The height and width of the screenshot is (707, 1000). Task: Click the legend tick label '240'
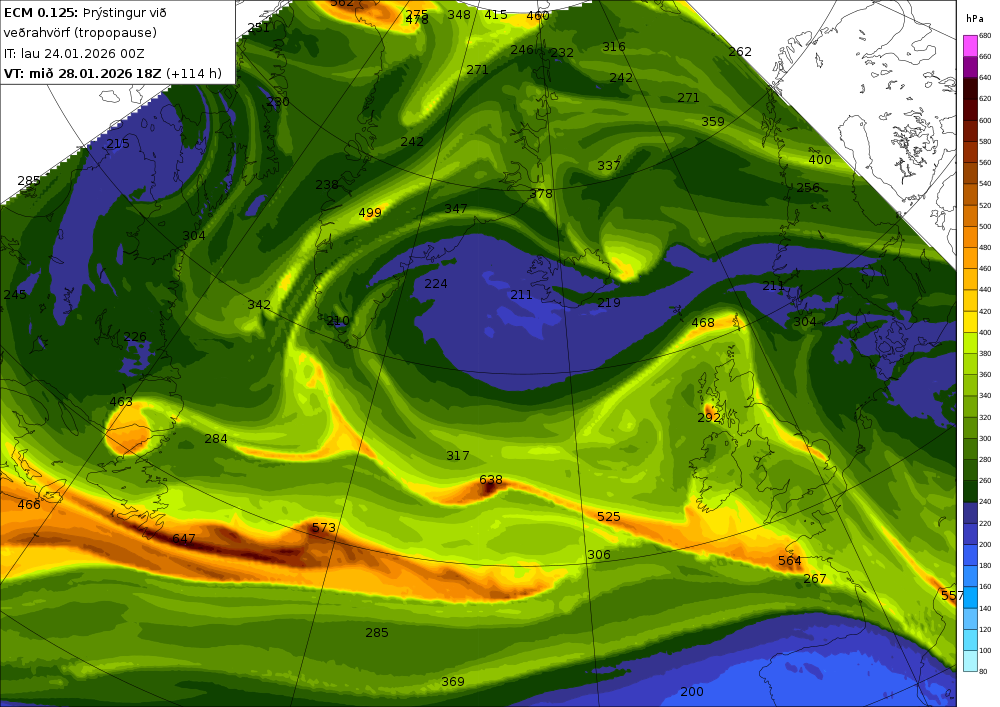[x=985, y=502]
